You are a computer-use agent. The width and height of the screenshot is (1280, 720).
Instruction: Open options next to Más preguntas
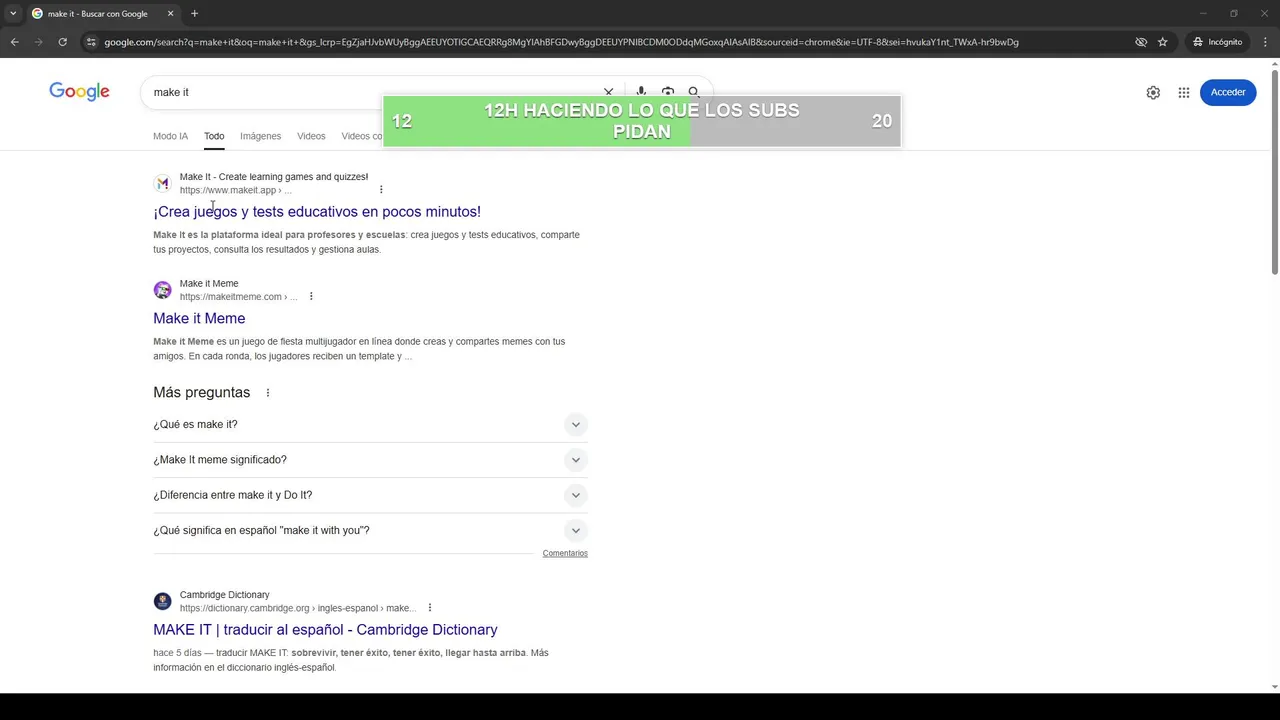(x=267, y=393)
